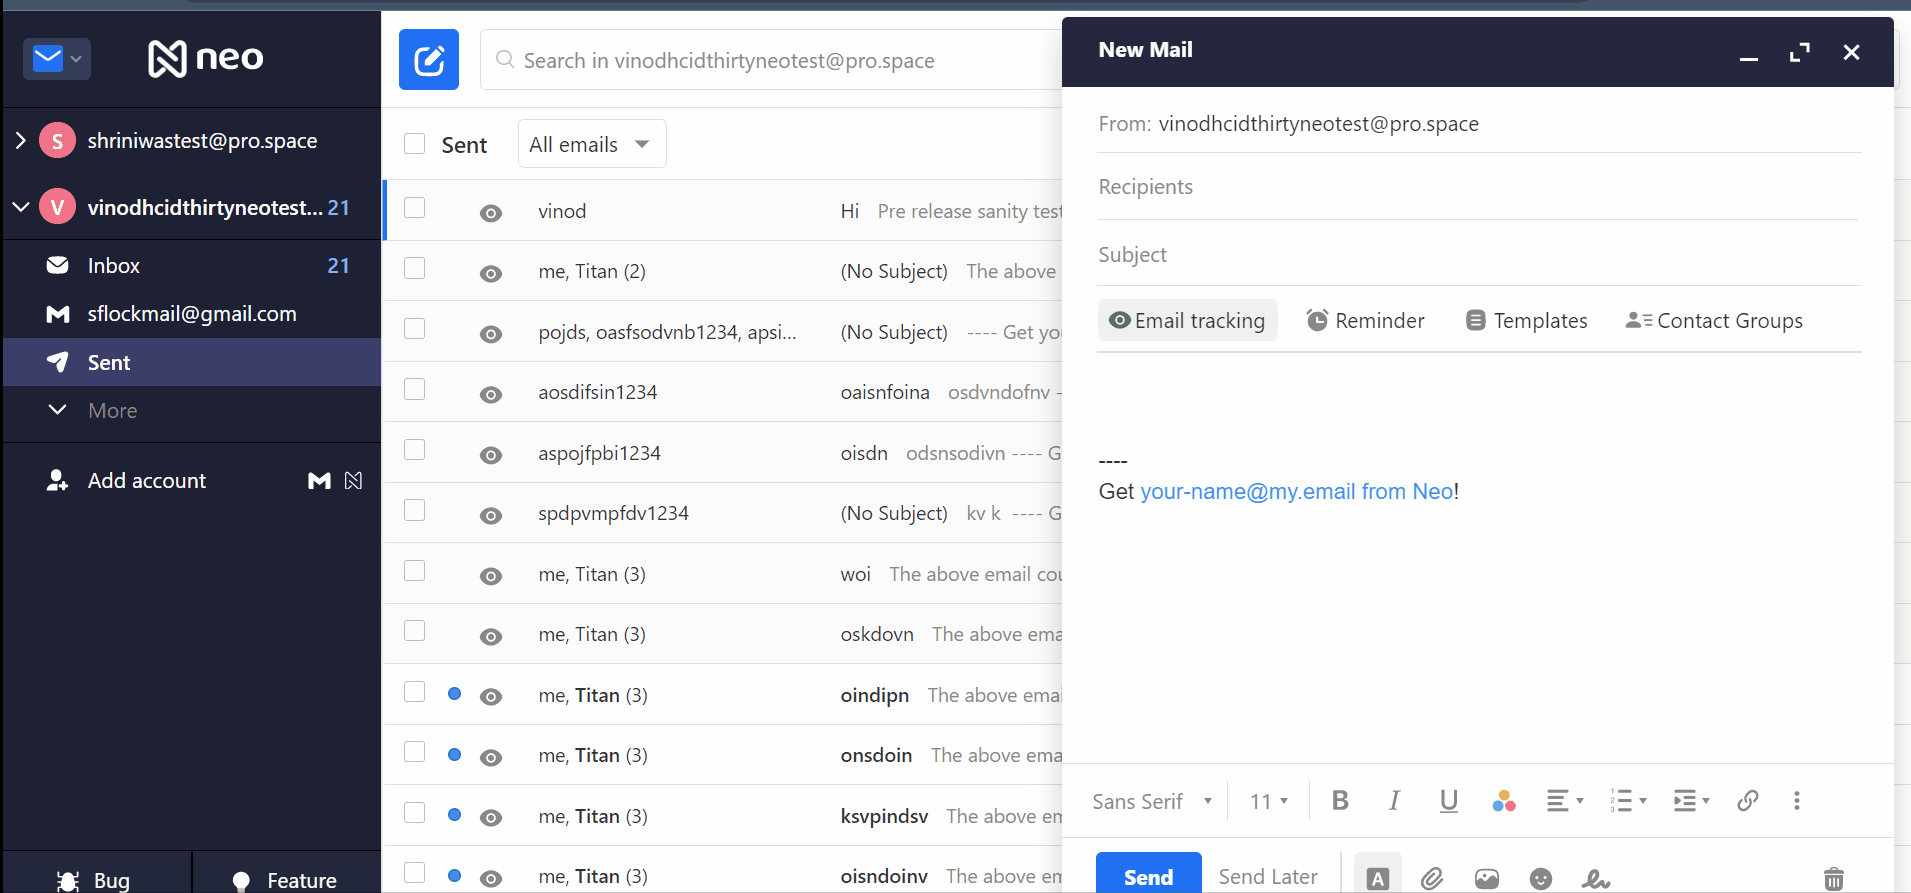Check the select-all Sent checkbox
This screenshot has width=1911, height=893.
coord(415,144)
